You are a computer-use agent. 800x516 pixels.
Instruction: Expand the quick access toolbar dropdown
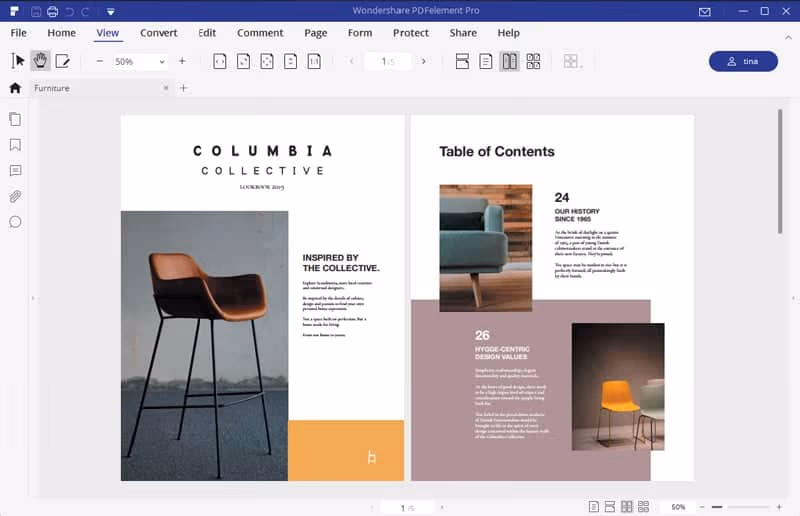click(x=109, y=12)
